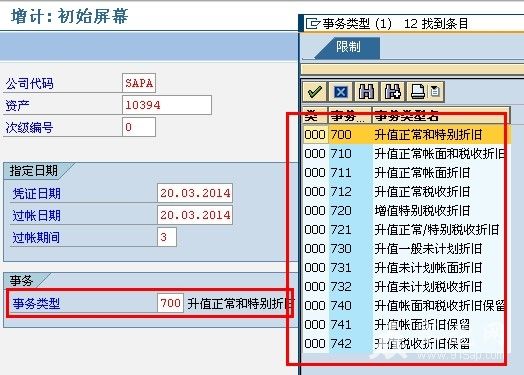Image resolution: width=524 pixels, height=375 pixels.
Task: Click the 事务... column header
Action: 350,116
